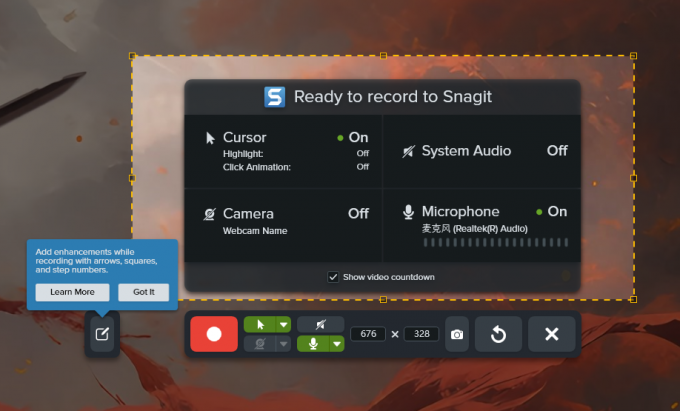Grab the top-center selection handle
Image resolution: width=680 pixels, height=411 pixels.
[383, 55]
